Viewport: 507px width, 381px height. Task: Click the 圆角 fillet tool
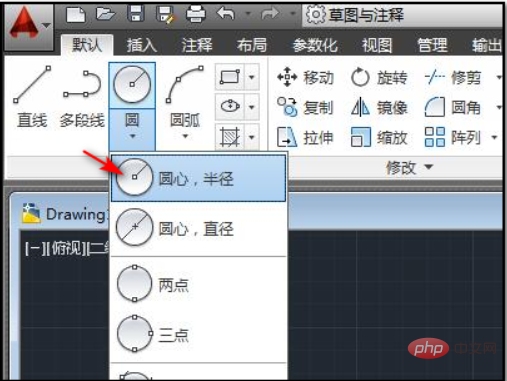tap(453, 107)
